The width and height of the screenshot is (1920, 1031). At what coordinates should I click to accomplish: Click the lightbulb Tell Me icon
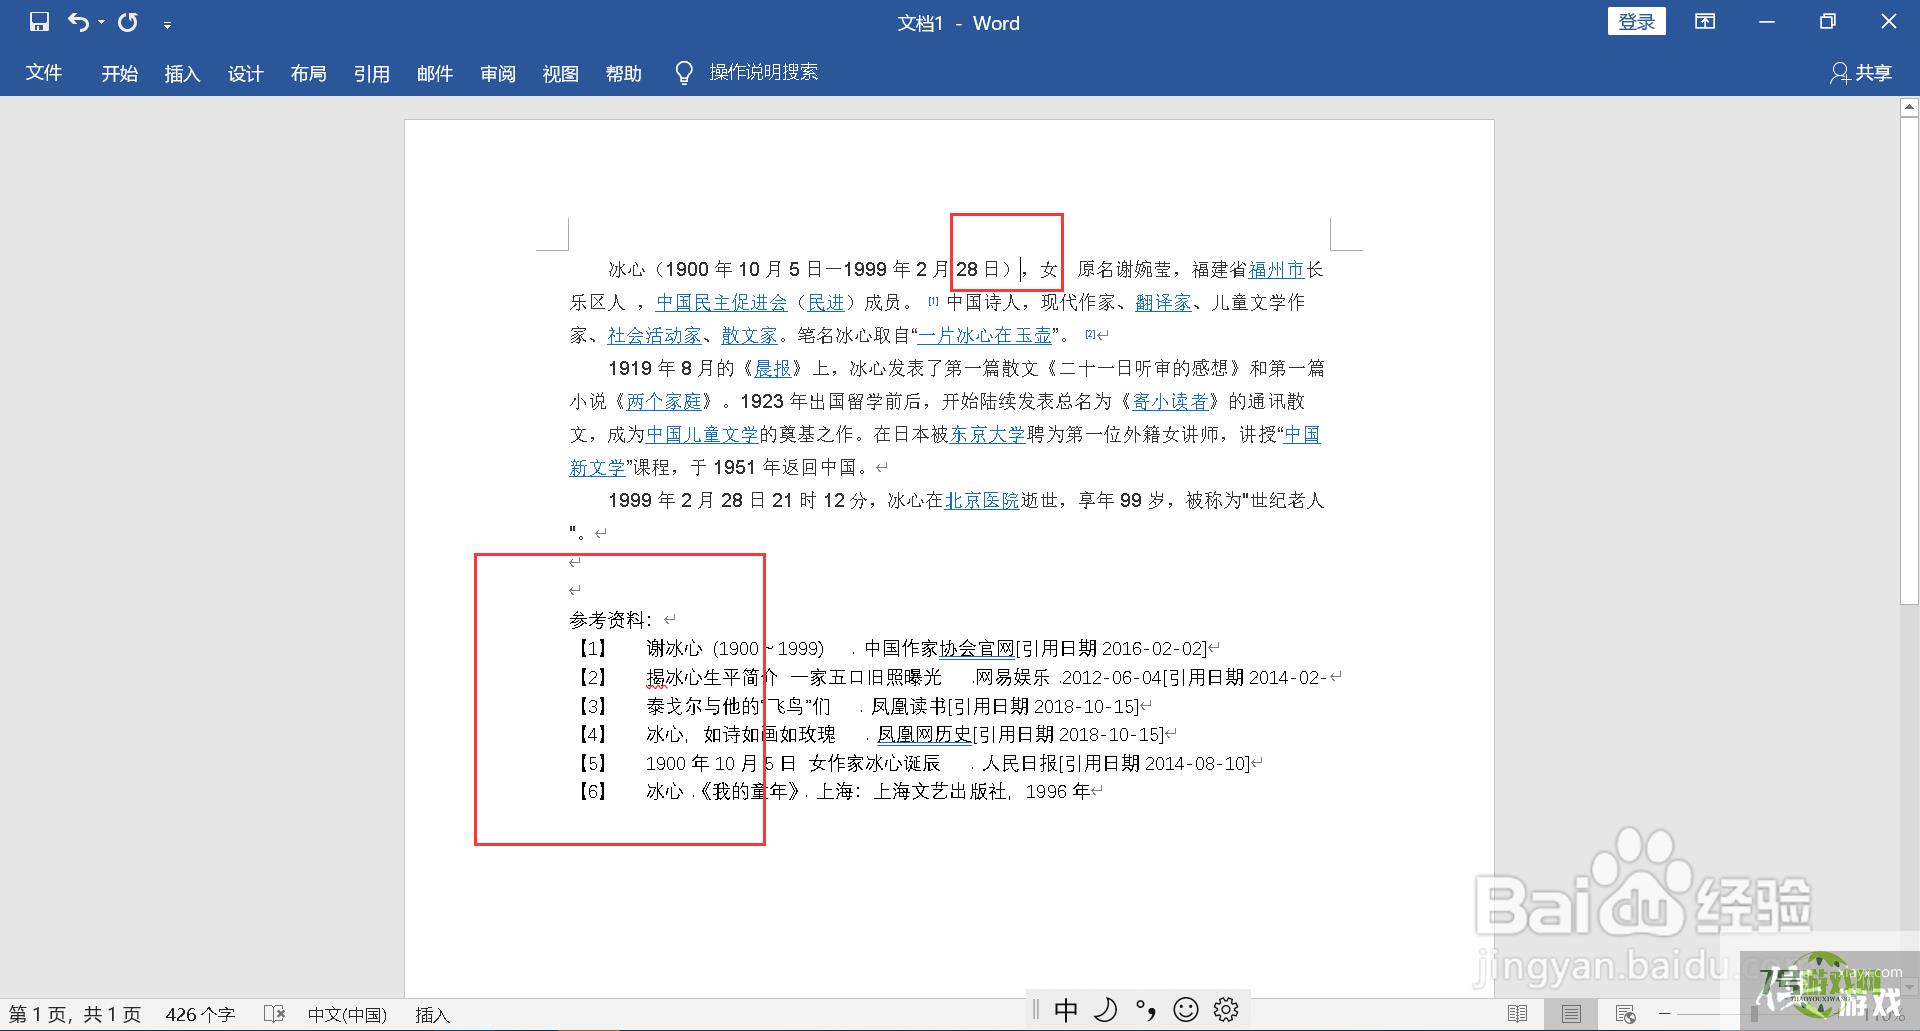pyautogui.click(x=684, y=73)
